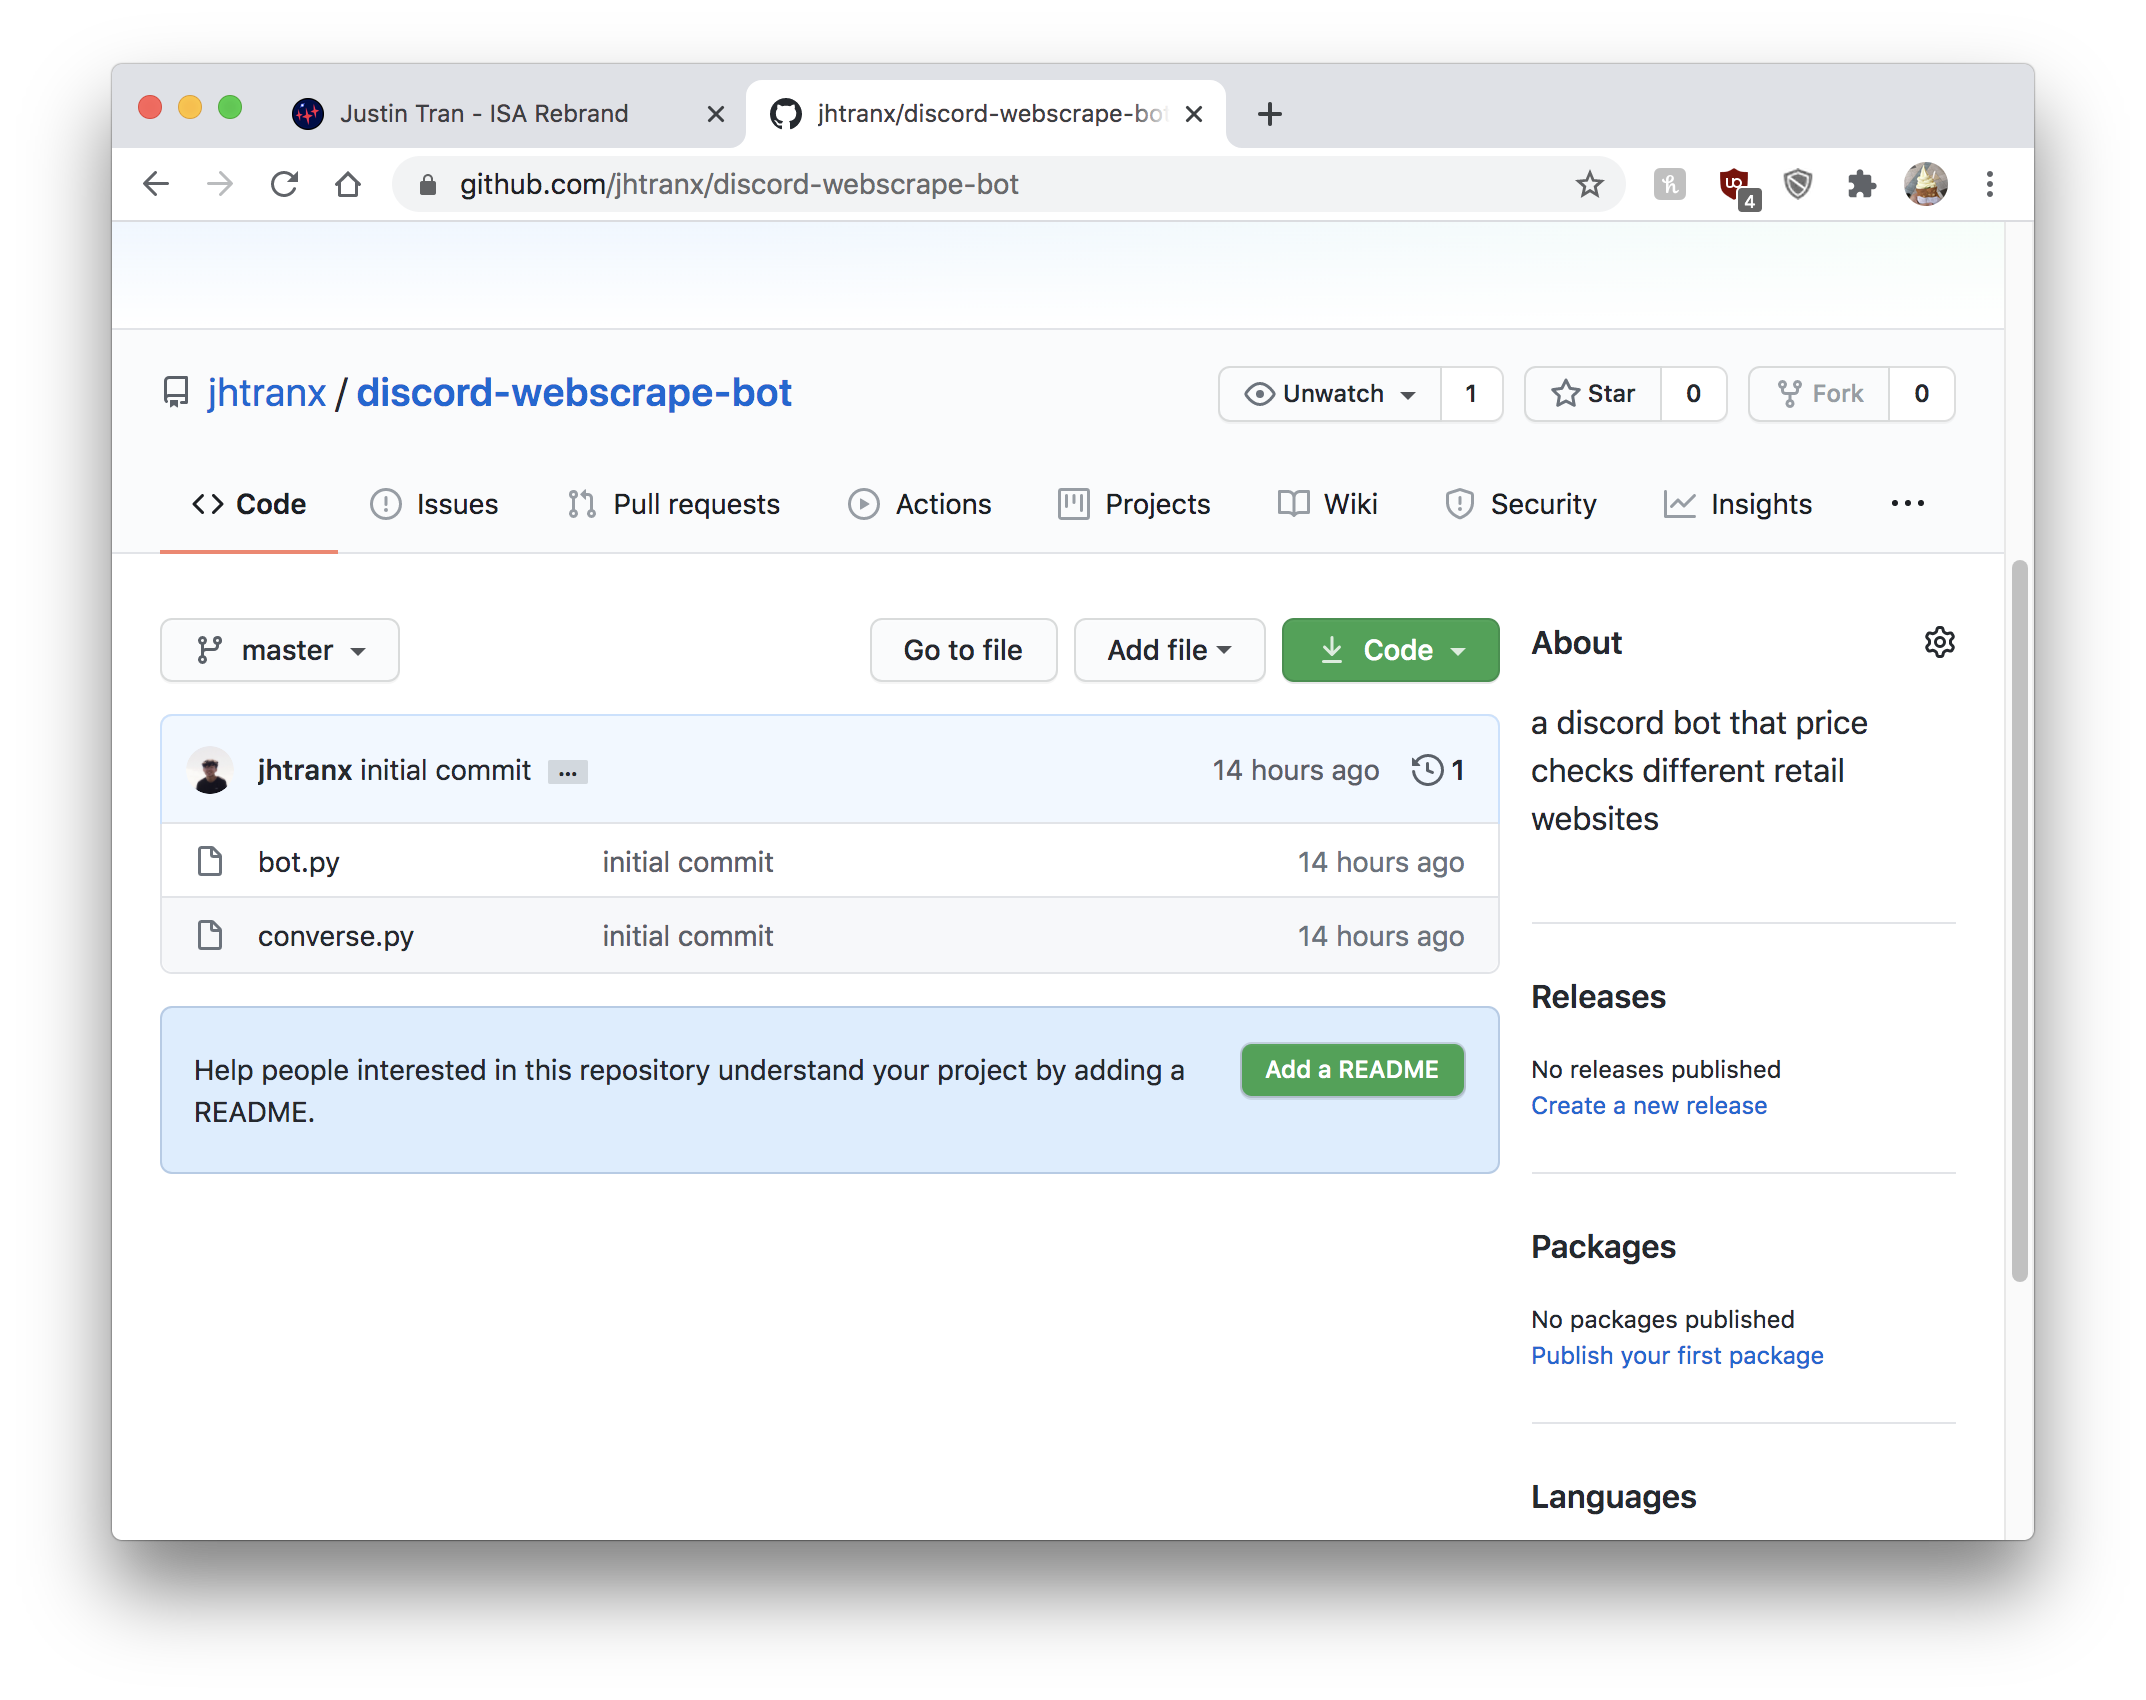Screen dimensions: 2146x1700
Task: Star this repository
Action: click(1593, 394)
